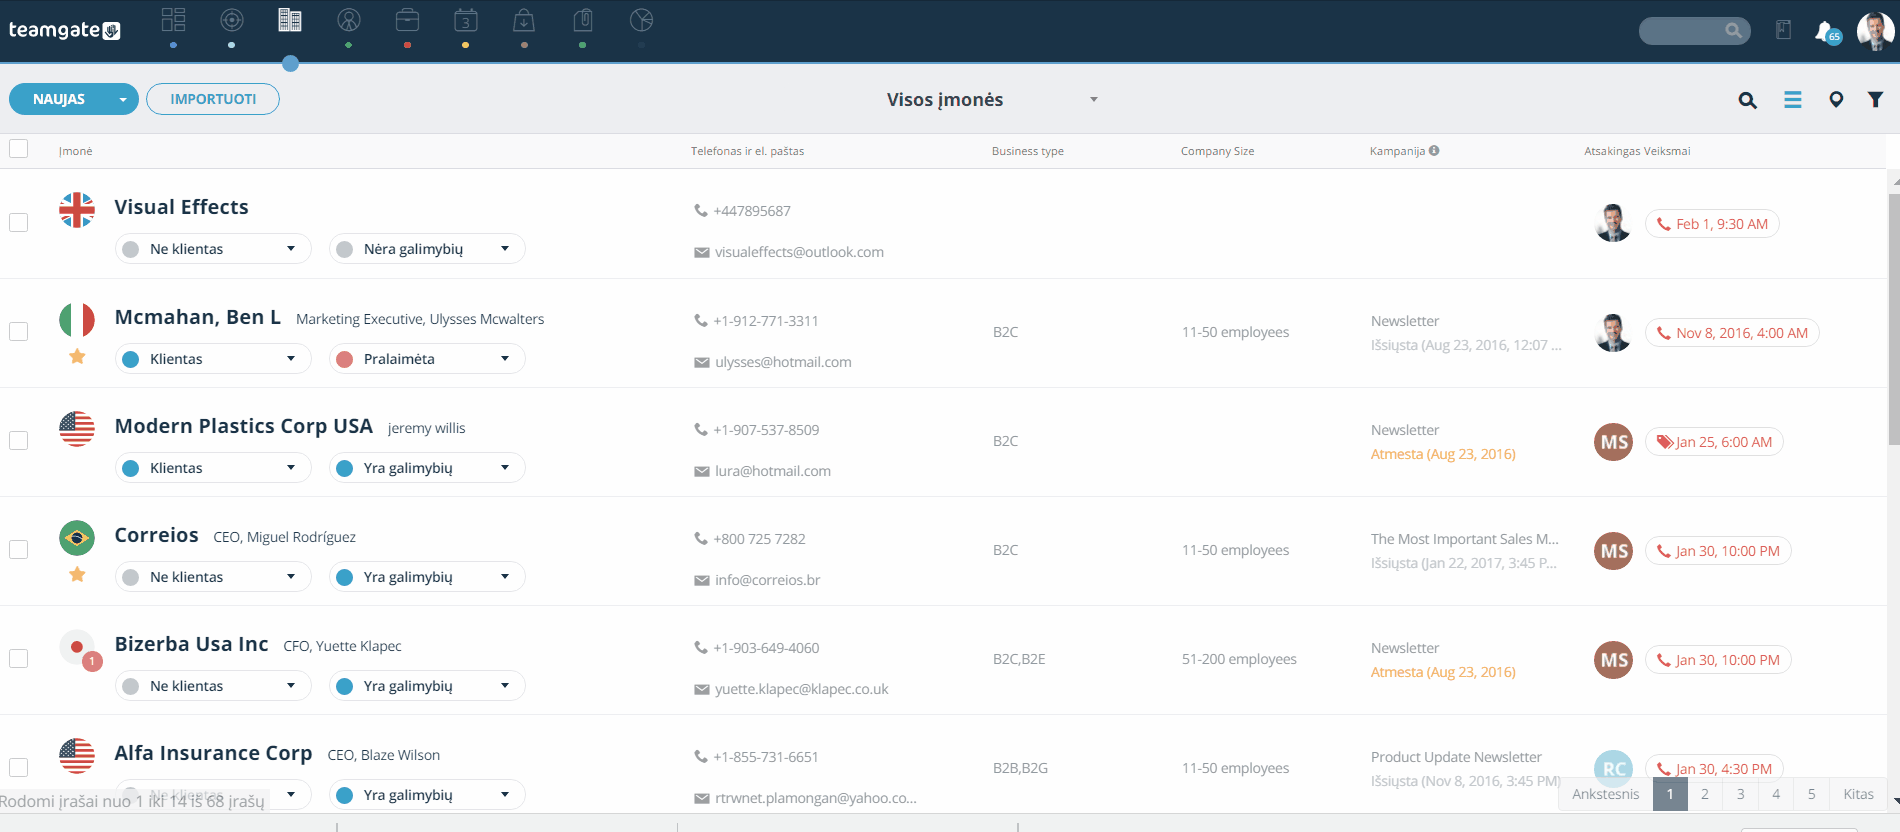This screenshot has height=832, width=1900.
Task: Tick the select-all checkbox in table header
Action: pyautogui.click(x=18, y=149)
